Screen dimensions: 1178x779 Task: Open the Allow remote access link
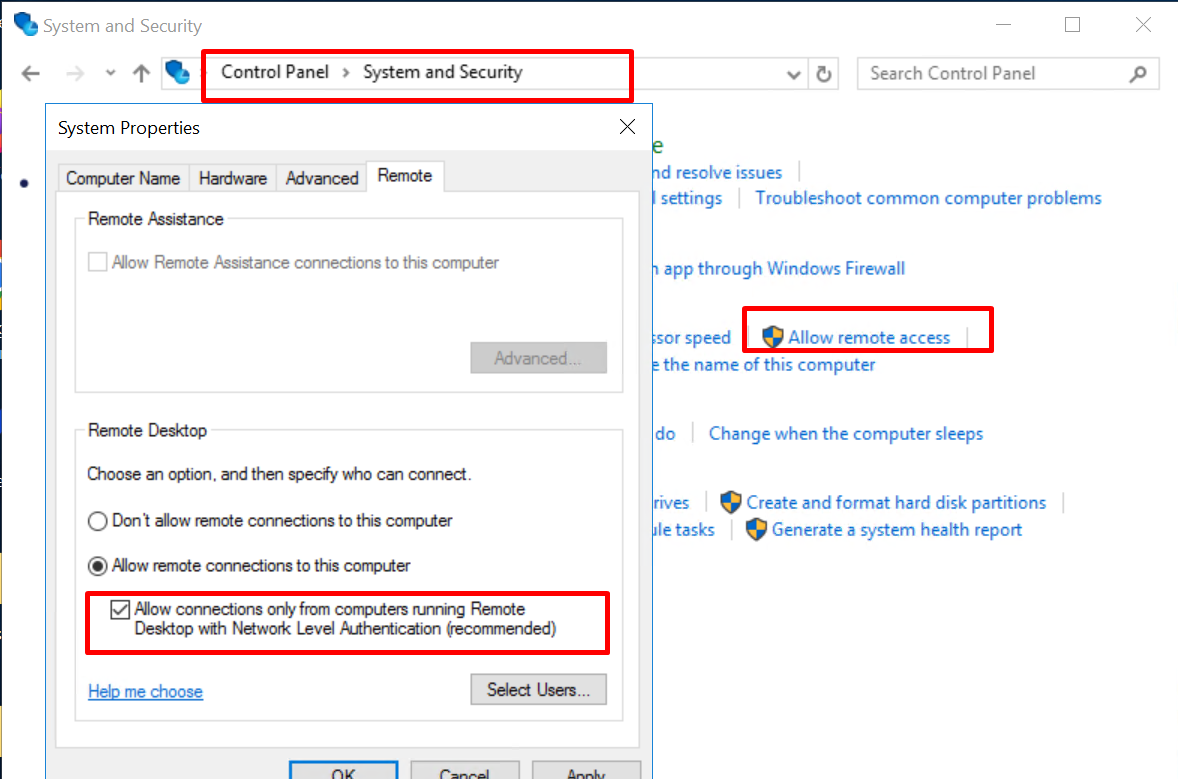(868, 338)
